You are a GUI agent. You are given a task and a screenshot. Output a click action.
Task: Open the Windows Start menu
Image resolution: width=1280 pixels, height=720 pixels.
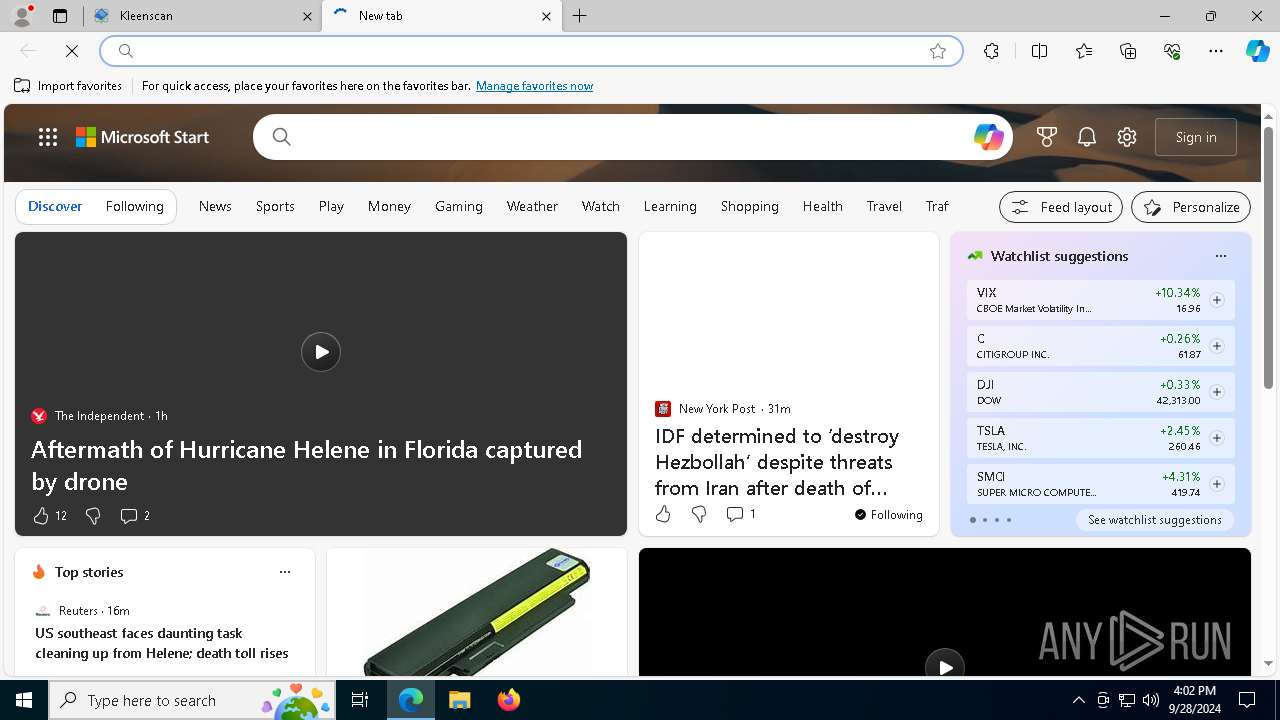pyautogui.click(x=24, y=700)
